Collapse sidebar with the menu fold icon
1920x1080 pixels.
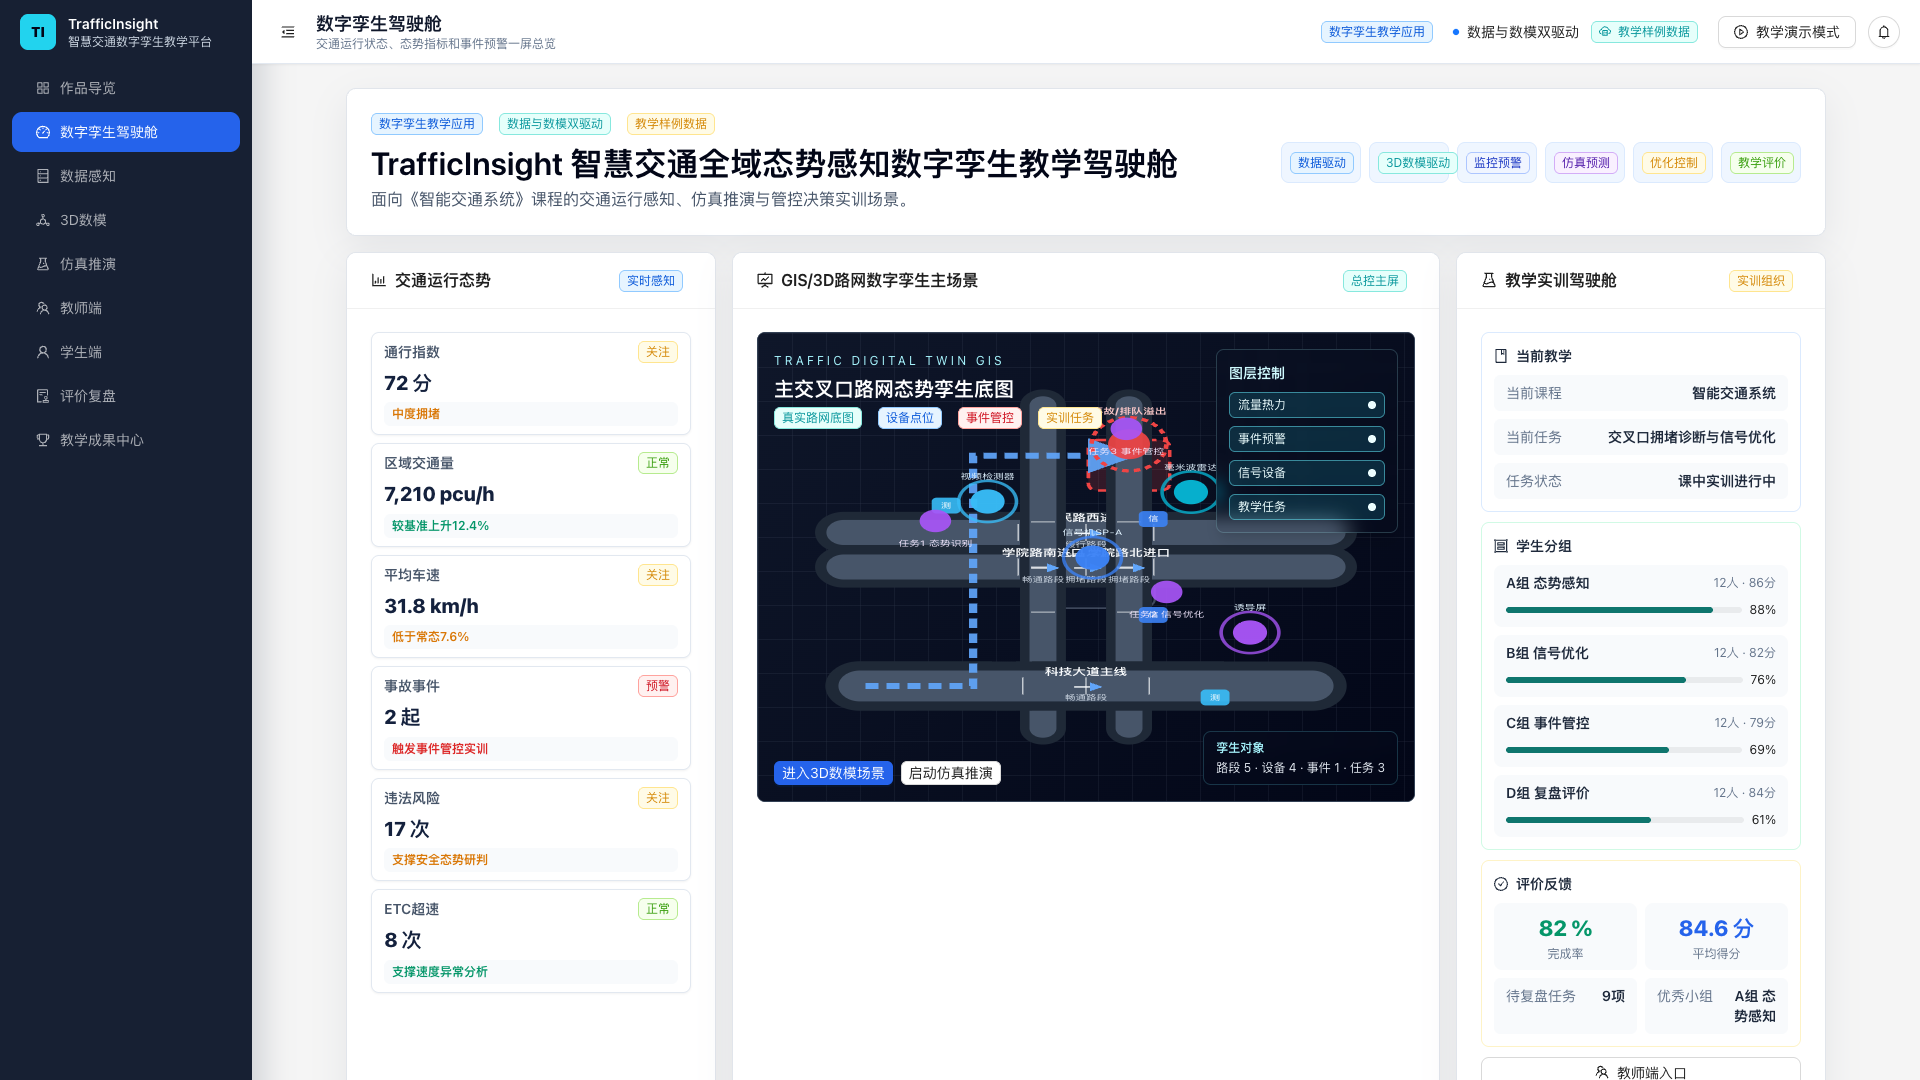[288, 32]
